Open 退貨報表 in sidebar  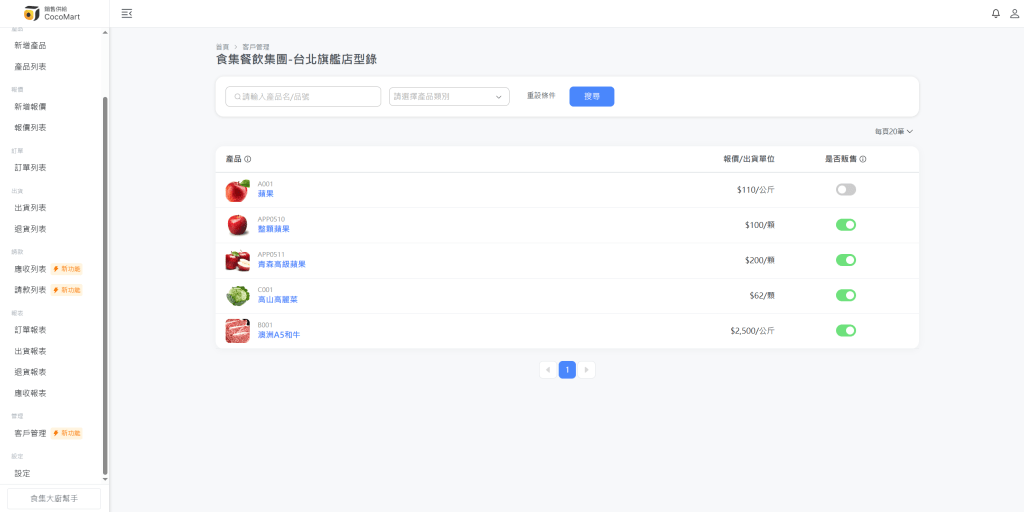30,372
